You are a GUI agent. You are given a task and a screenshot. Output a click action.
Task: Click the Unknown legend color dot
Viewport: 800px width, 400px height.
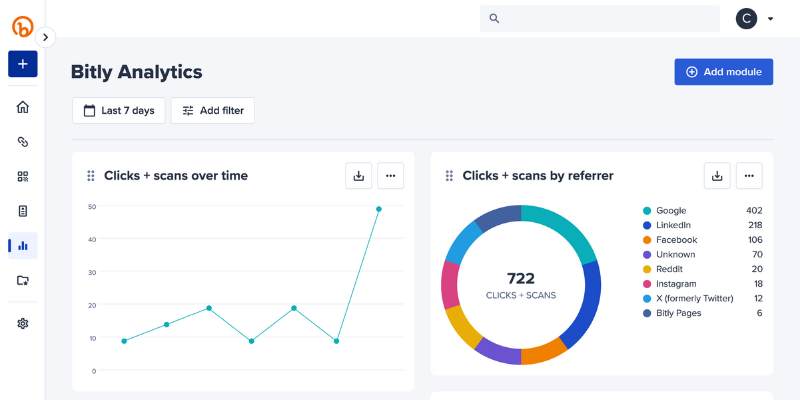pyautogui.click(x=647, y=255)
